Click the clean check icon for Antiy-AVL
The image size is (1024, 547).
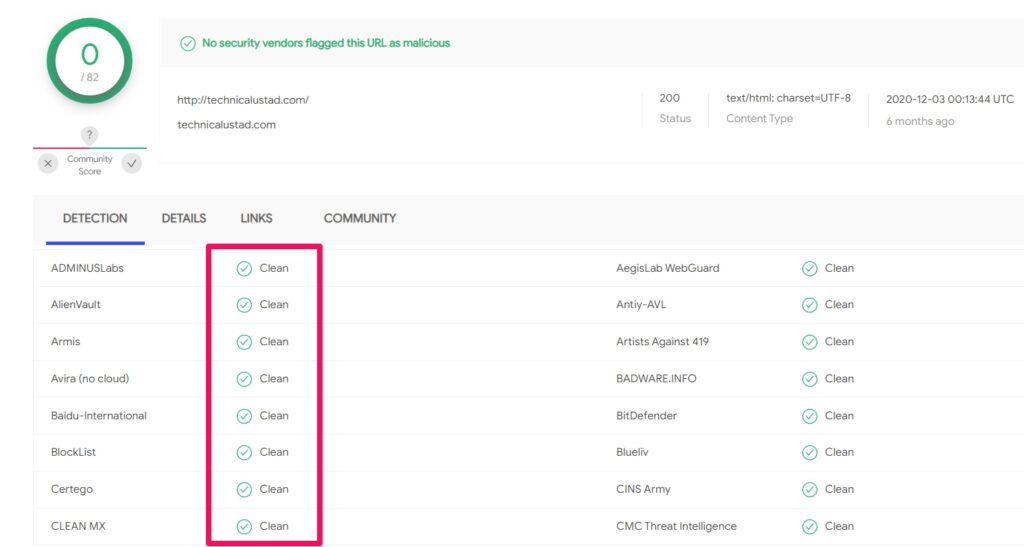click(810, 305)
